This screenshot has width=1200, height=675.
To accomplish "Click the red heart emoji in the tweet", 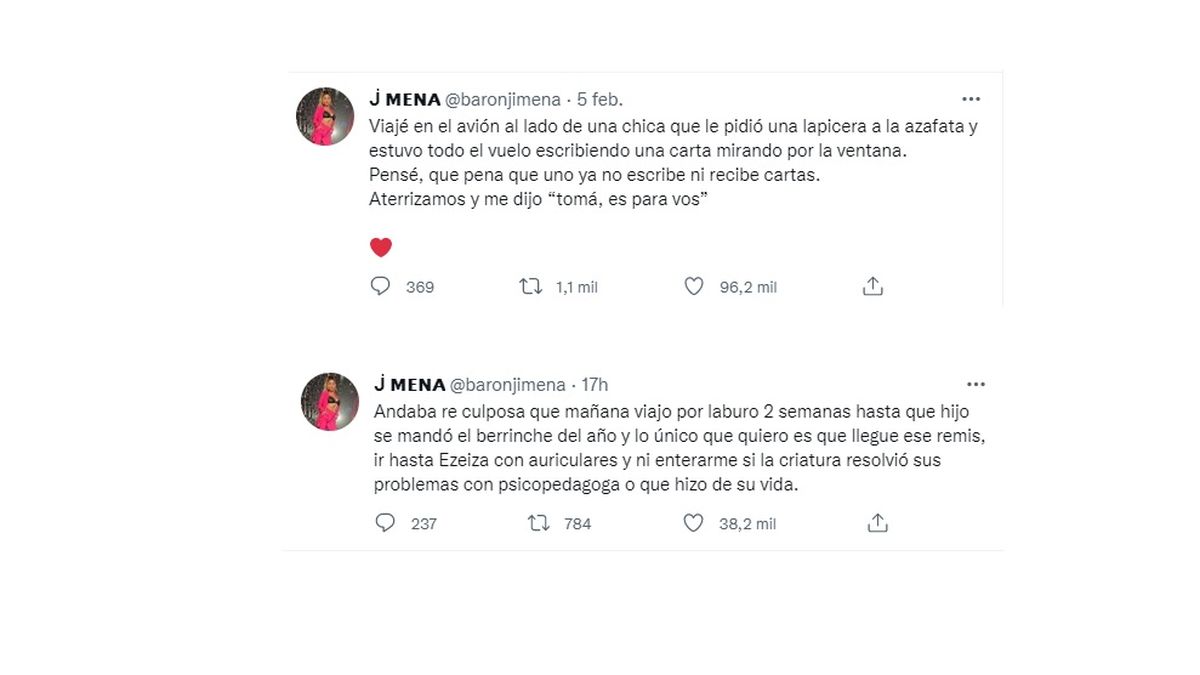I will (381, 247).
